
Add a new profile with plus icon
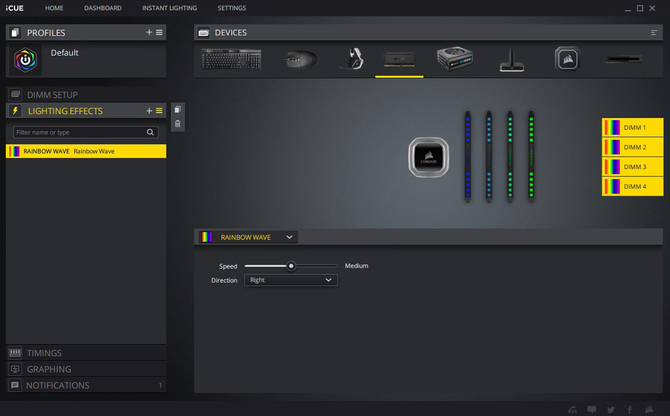(149, 32)
